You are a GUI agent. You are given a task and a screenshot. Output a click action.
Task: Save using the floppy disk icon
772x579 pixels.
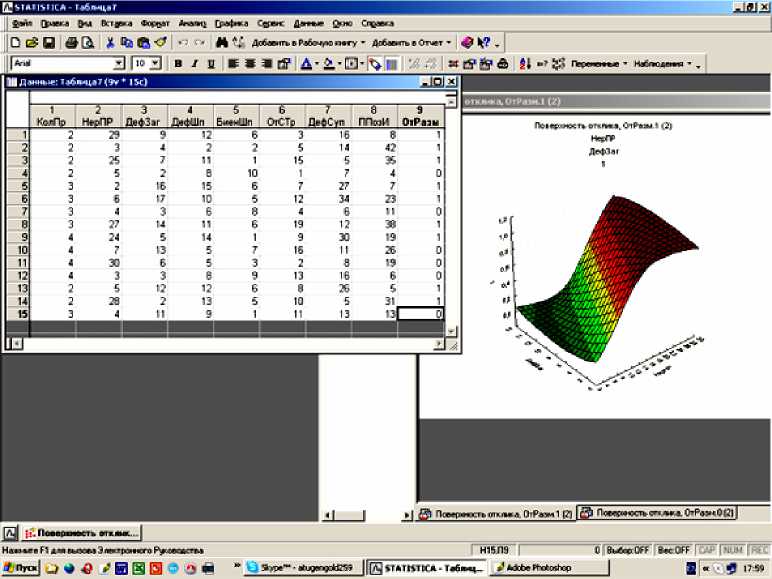coord(48,43)
